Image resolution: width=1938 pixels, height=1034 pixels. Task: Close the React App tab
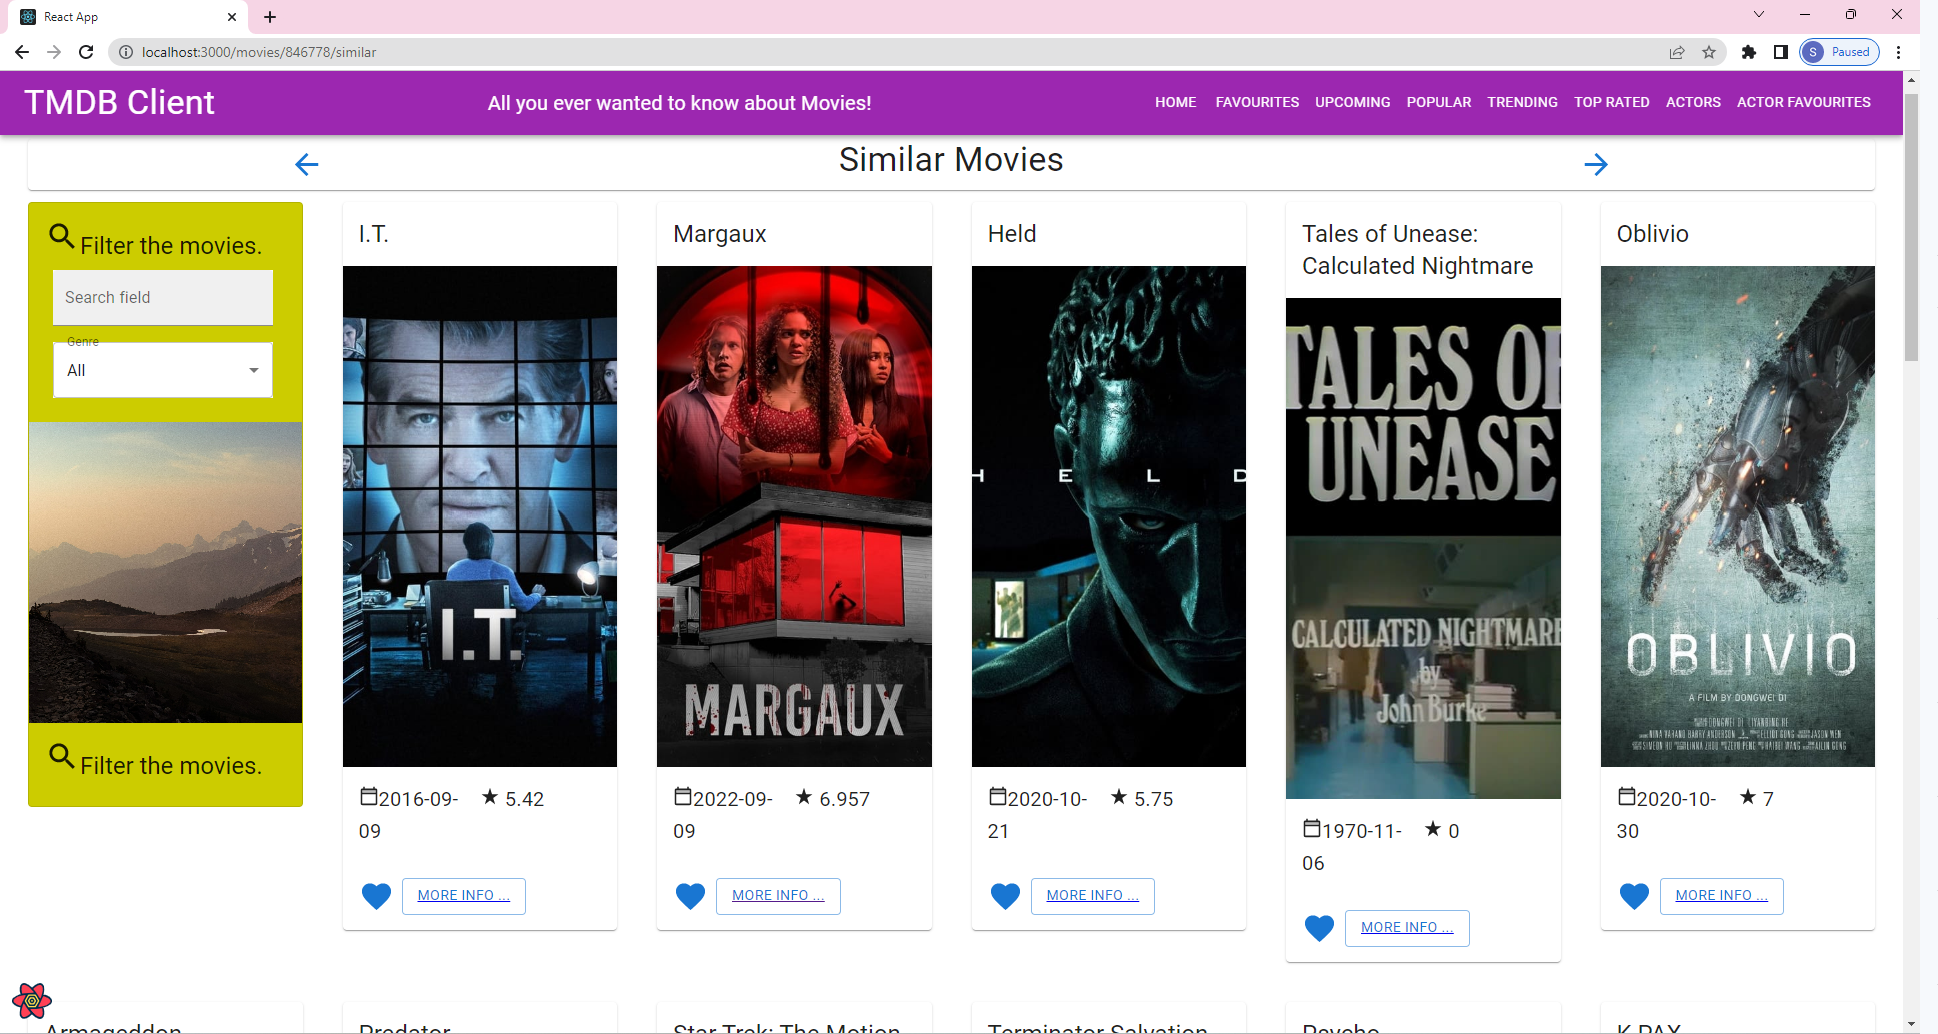coord(232,17)
